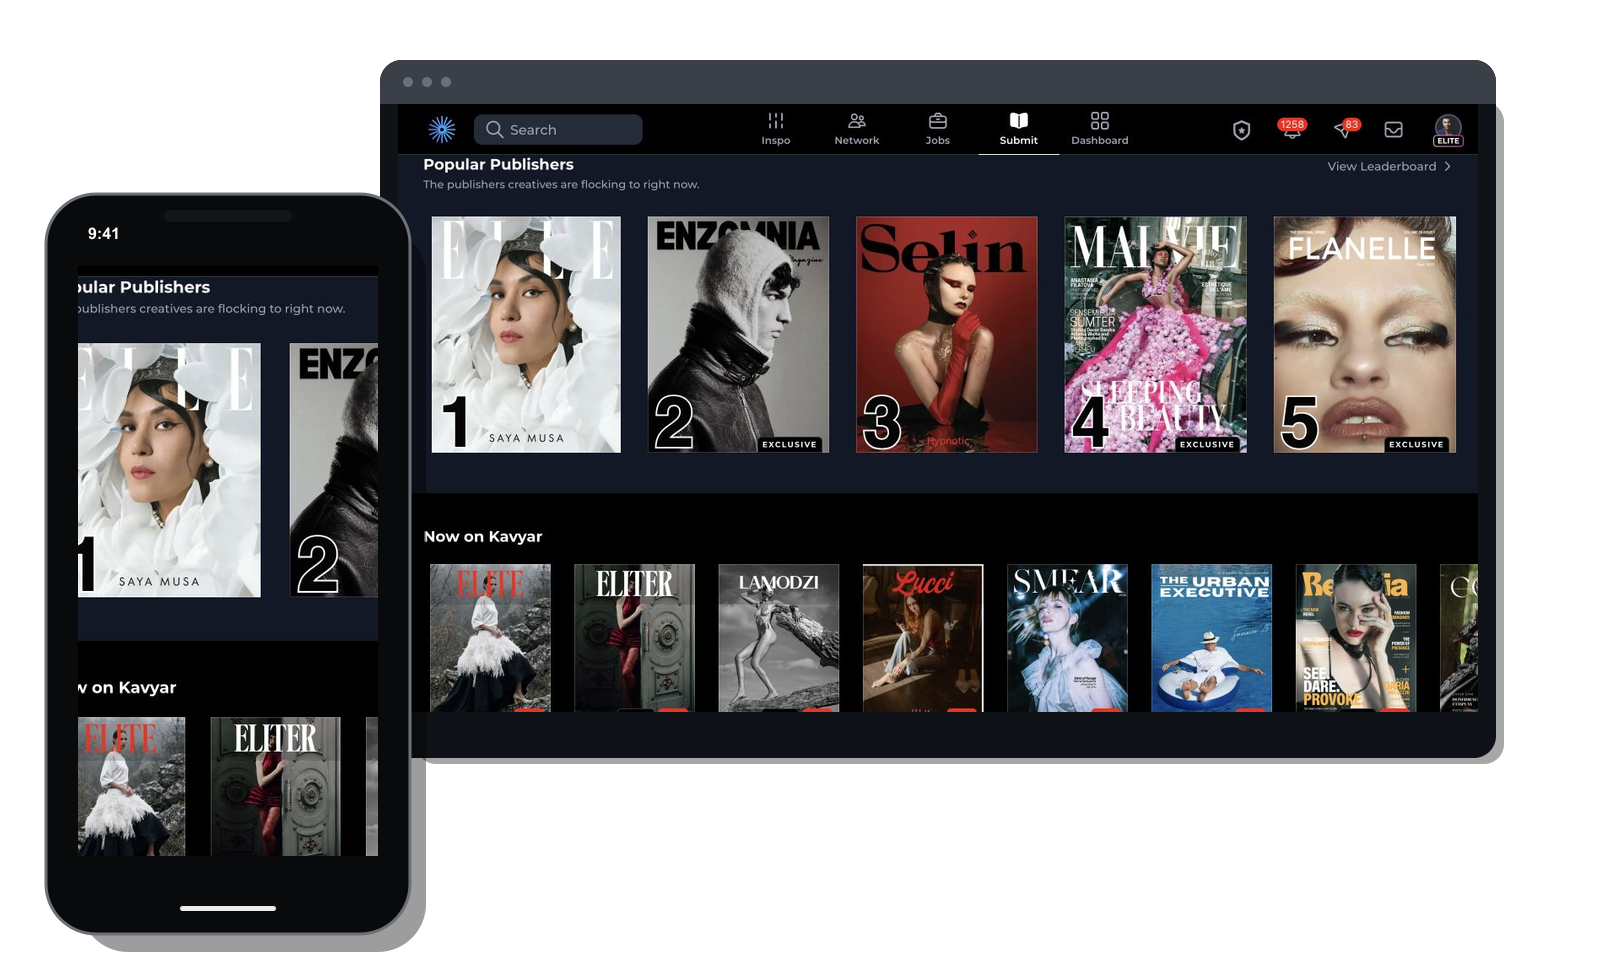
Task: Click the "9:41" time on the phone
Action: tap(103, 233)
